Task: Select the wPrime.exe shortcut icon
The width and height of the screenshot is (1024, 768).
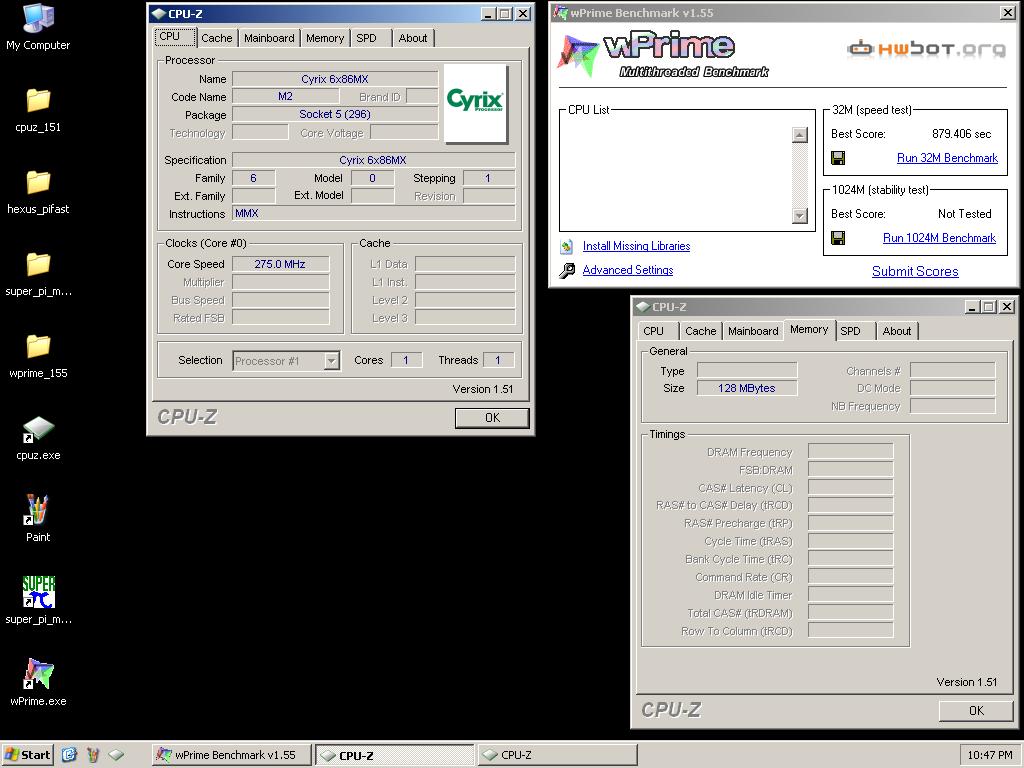Action: 38,682
